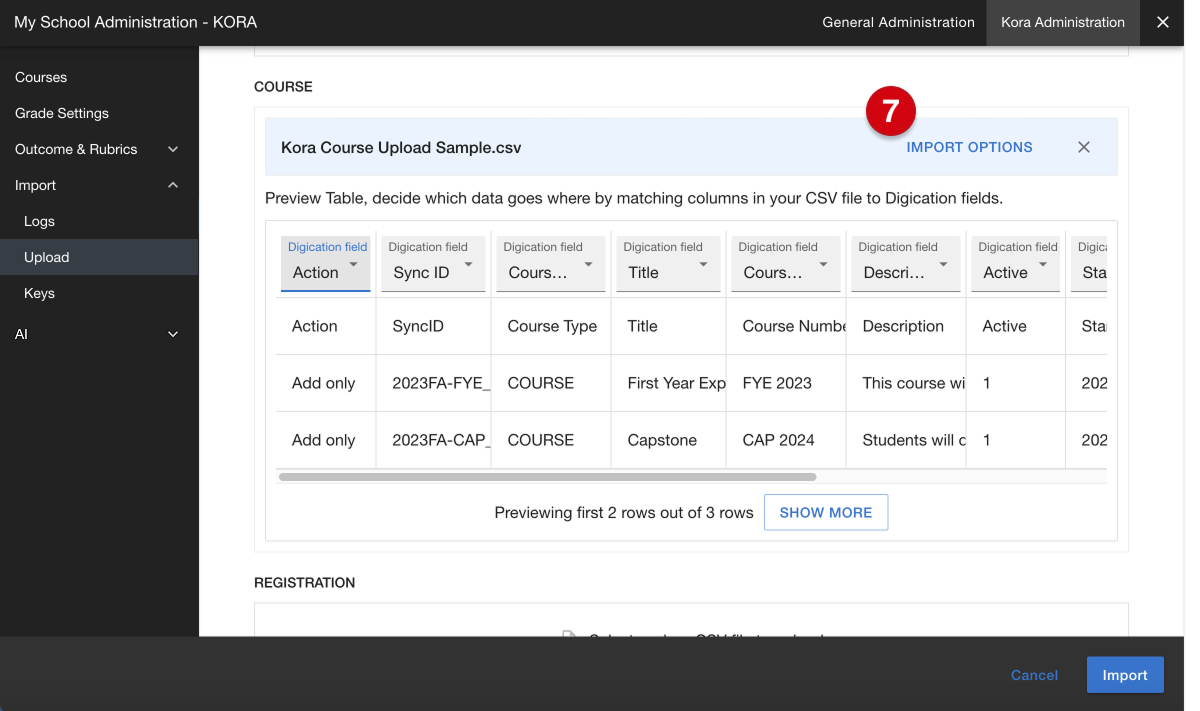
Task: Click the 2023FA-FYE_ sync ID cell
Action: click(434, 383)
